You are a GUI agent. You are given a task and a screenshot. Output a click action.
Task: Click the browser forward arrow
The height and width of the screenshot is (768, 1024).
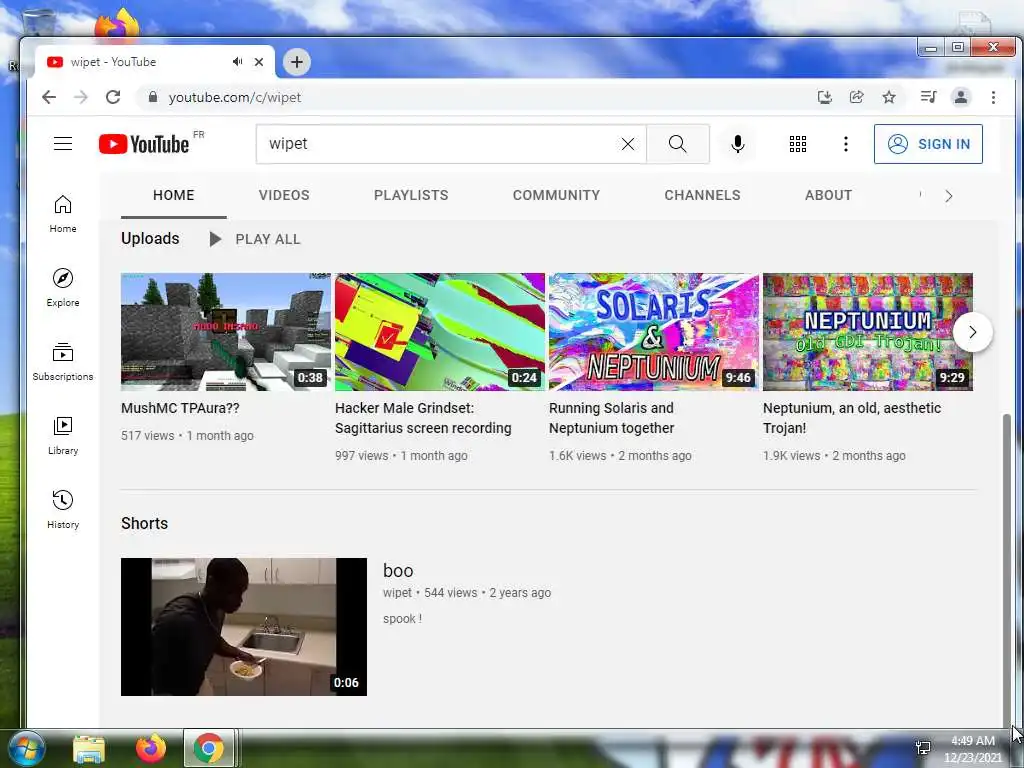(81, 97)
